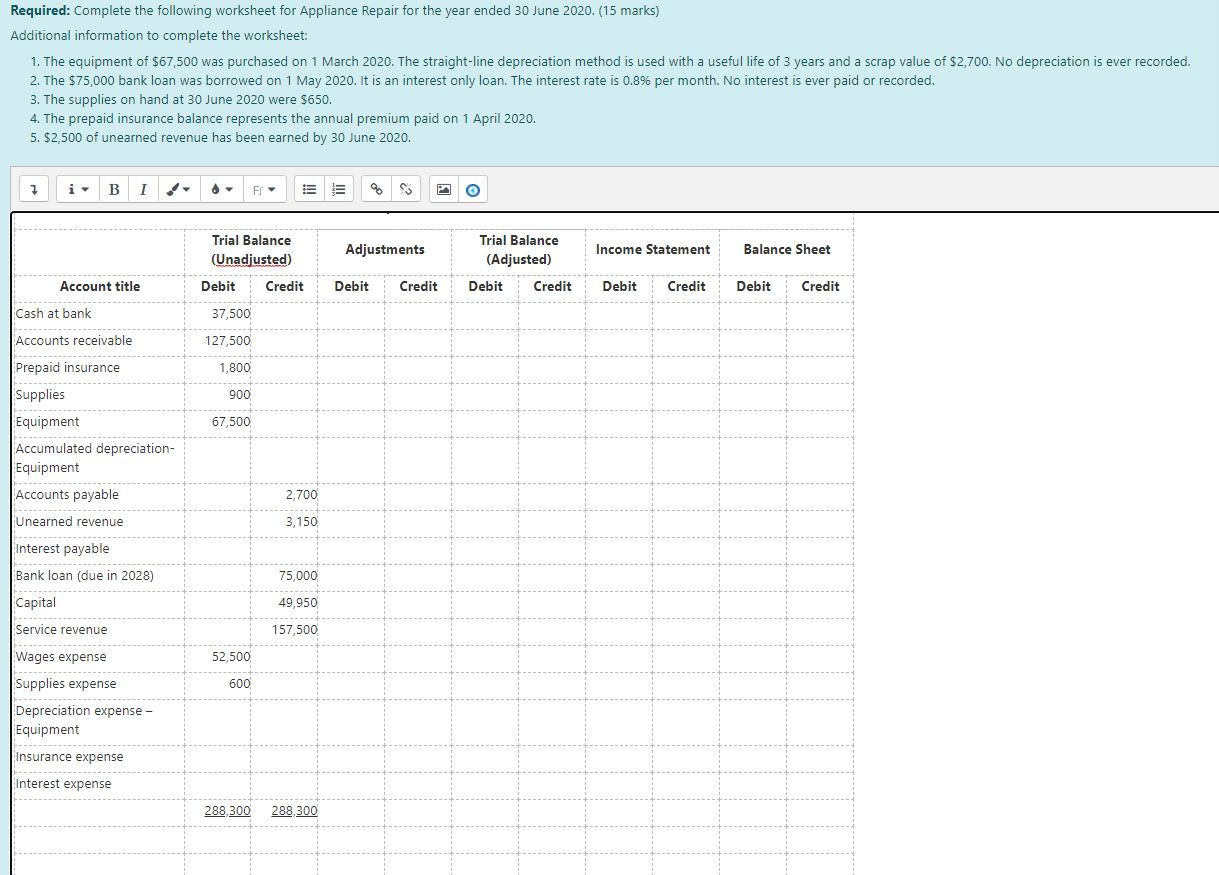Apply bold formatting
Image resolution: width=1219 pixels, height=875 pixels.
pyautogui.click(x=113, y=189)
